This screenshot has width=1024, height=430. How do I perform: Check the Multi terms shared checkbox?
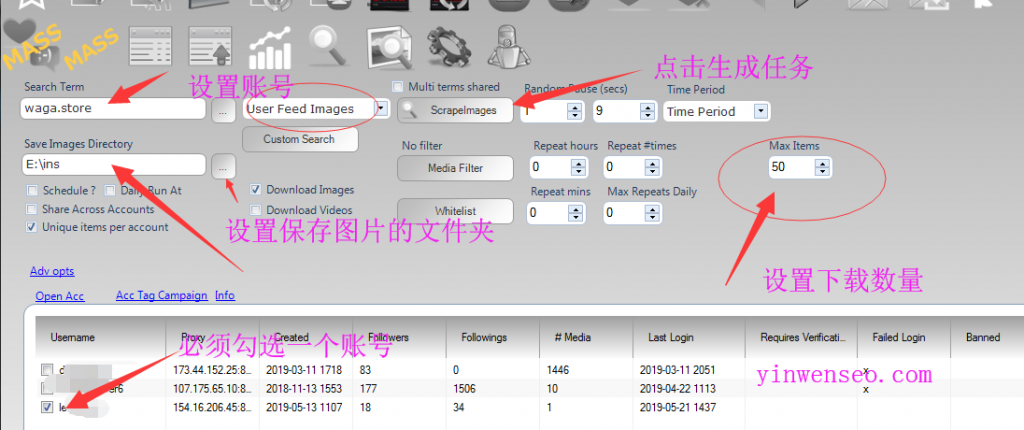click(399, 87)
